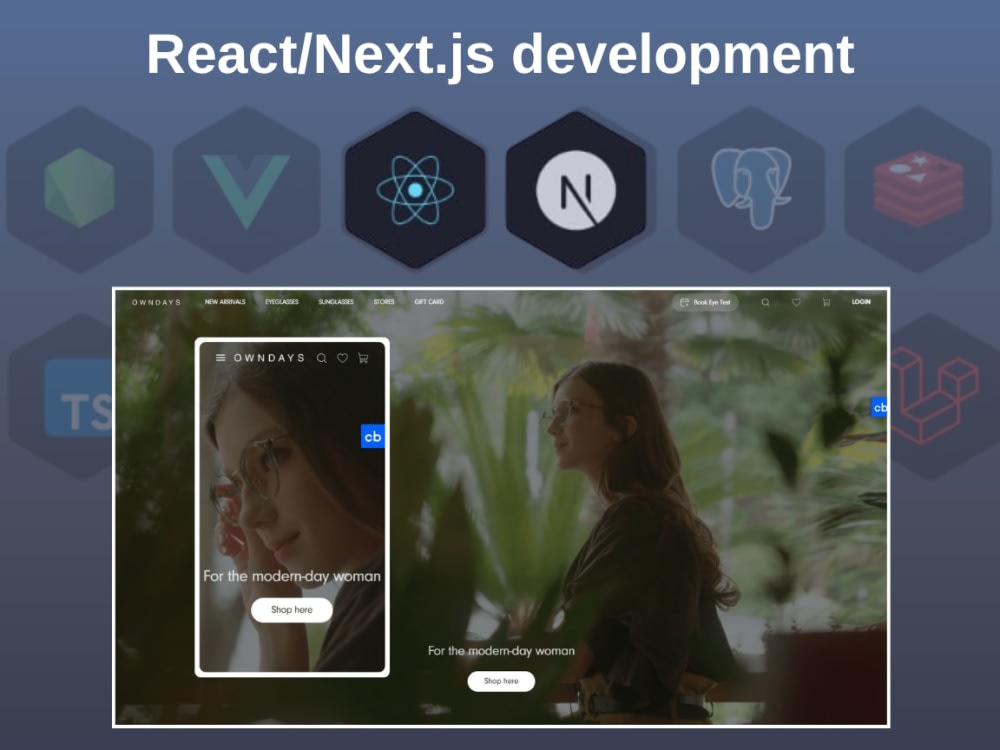The image size is (1000, 750).
Task: Click the faded Redis stack icon
Action: coord(918,189)
